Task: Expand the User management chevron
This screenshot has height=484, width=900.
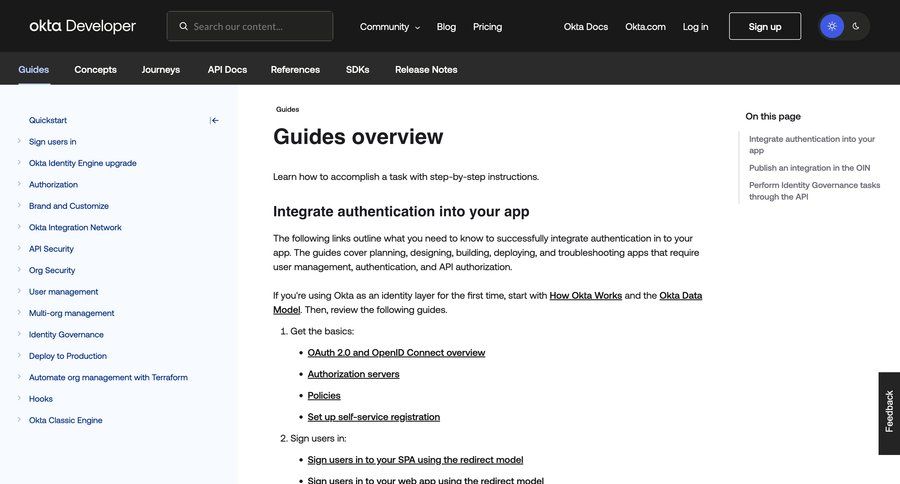Action: (x=19, y=291)
